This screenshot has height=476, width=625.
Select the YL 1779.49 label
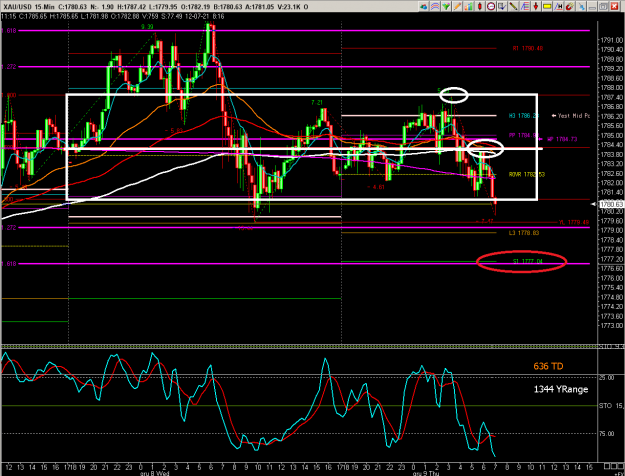[574, 222]
